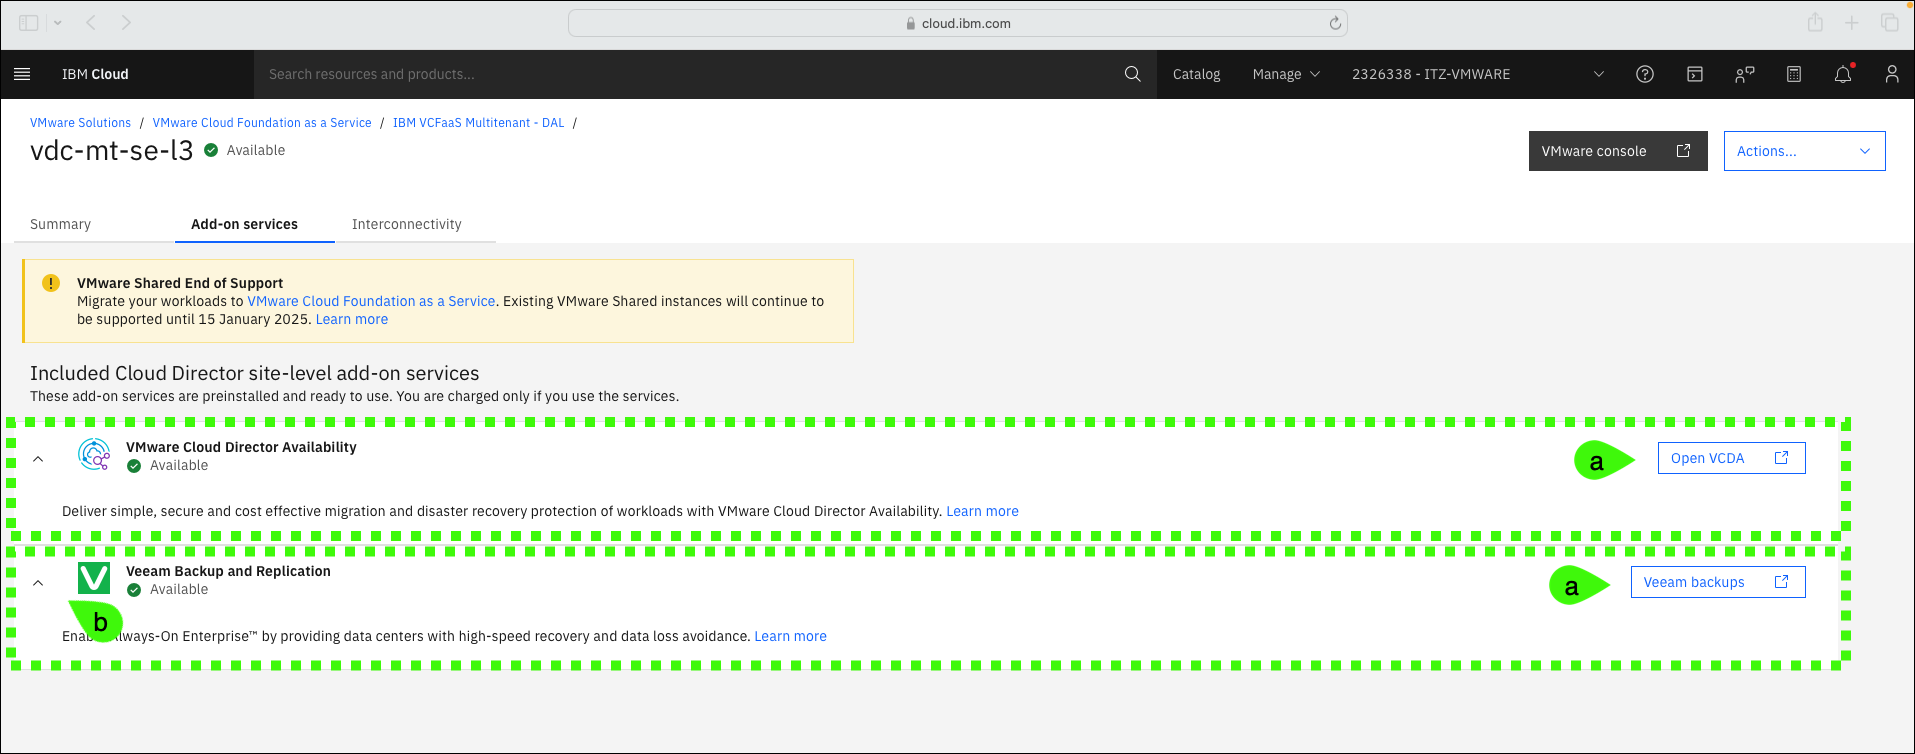Expand the Manage menu
The height and width of the screenshot is (754, 1915).
(x=1286, y=74)
